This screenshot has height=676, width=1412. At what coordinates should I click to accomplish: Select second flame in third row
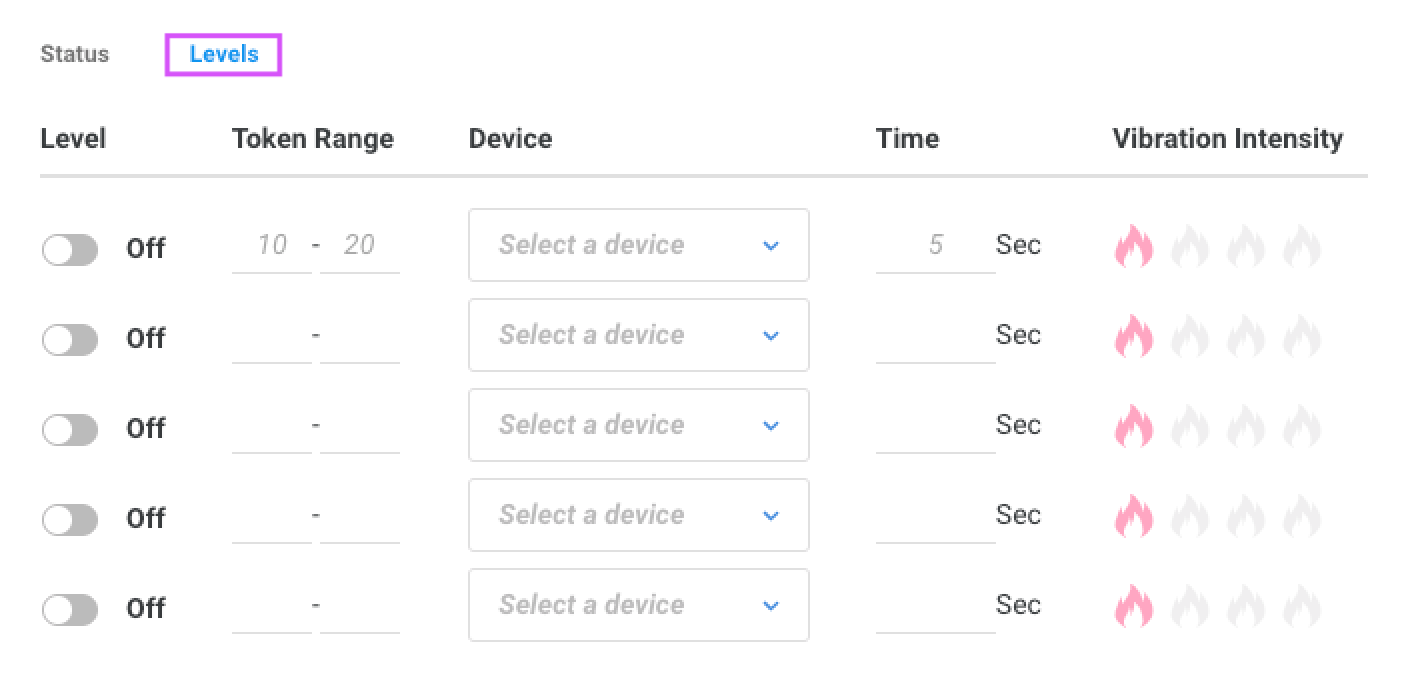1189,426
